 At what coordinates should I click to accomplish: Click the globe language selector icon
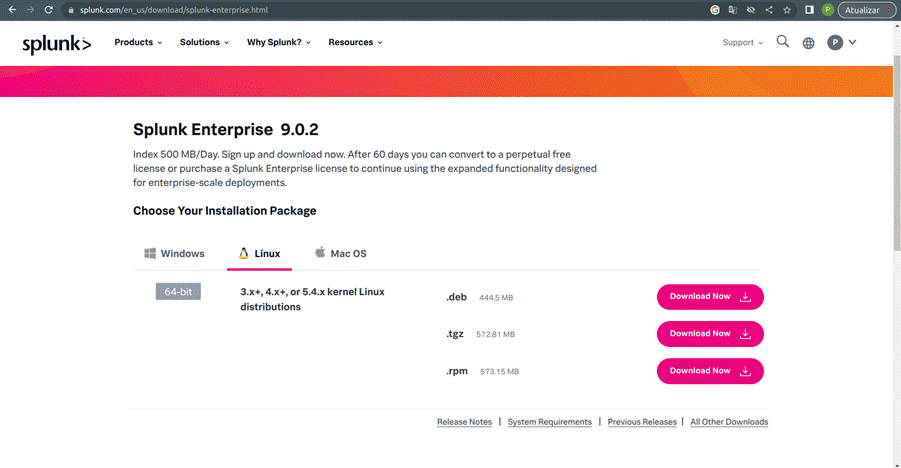(x=808, y=43)
